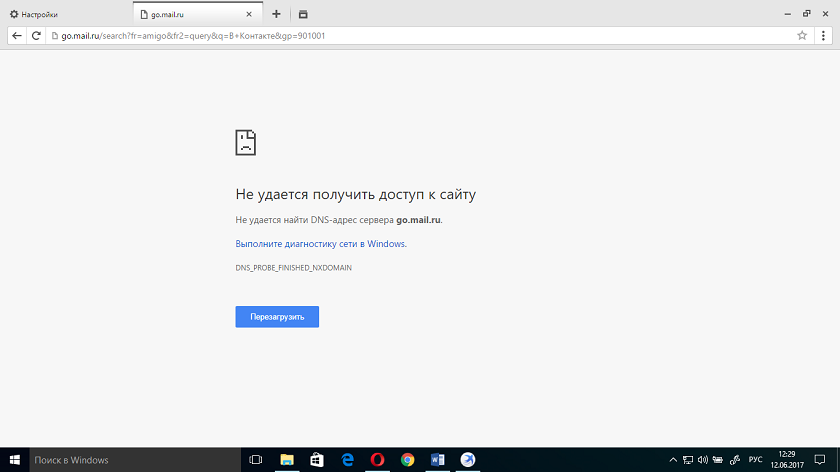Launch Google Chrome from the taskbar

coord(408,460)
